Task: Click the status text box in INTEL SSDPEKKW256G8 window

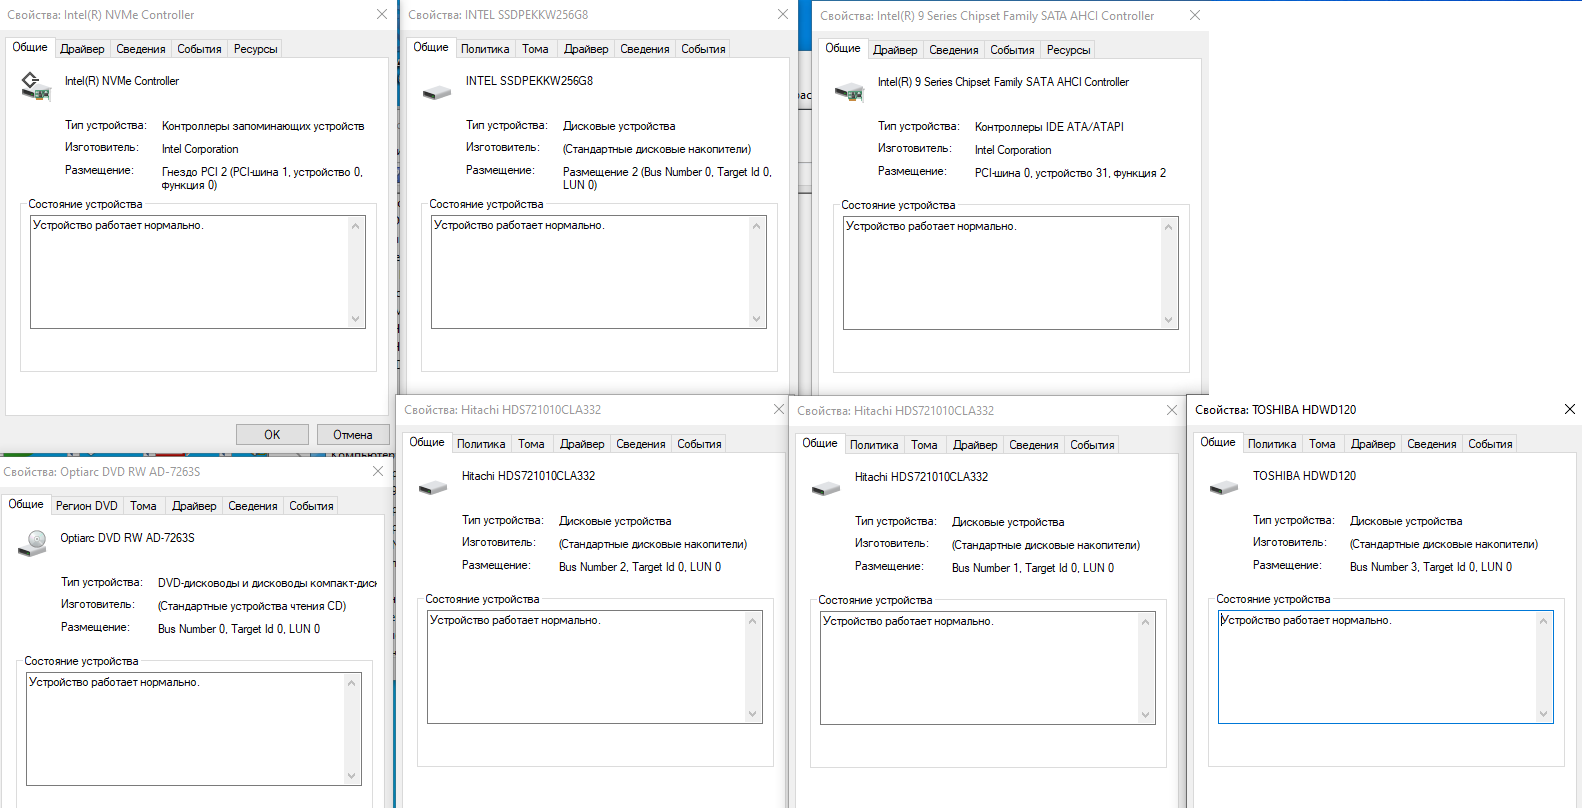Action: click(599, 272)
